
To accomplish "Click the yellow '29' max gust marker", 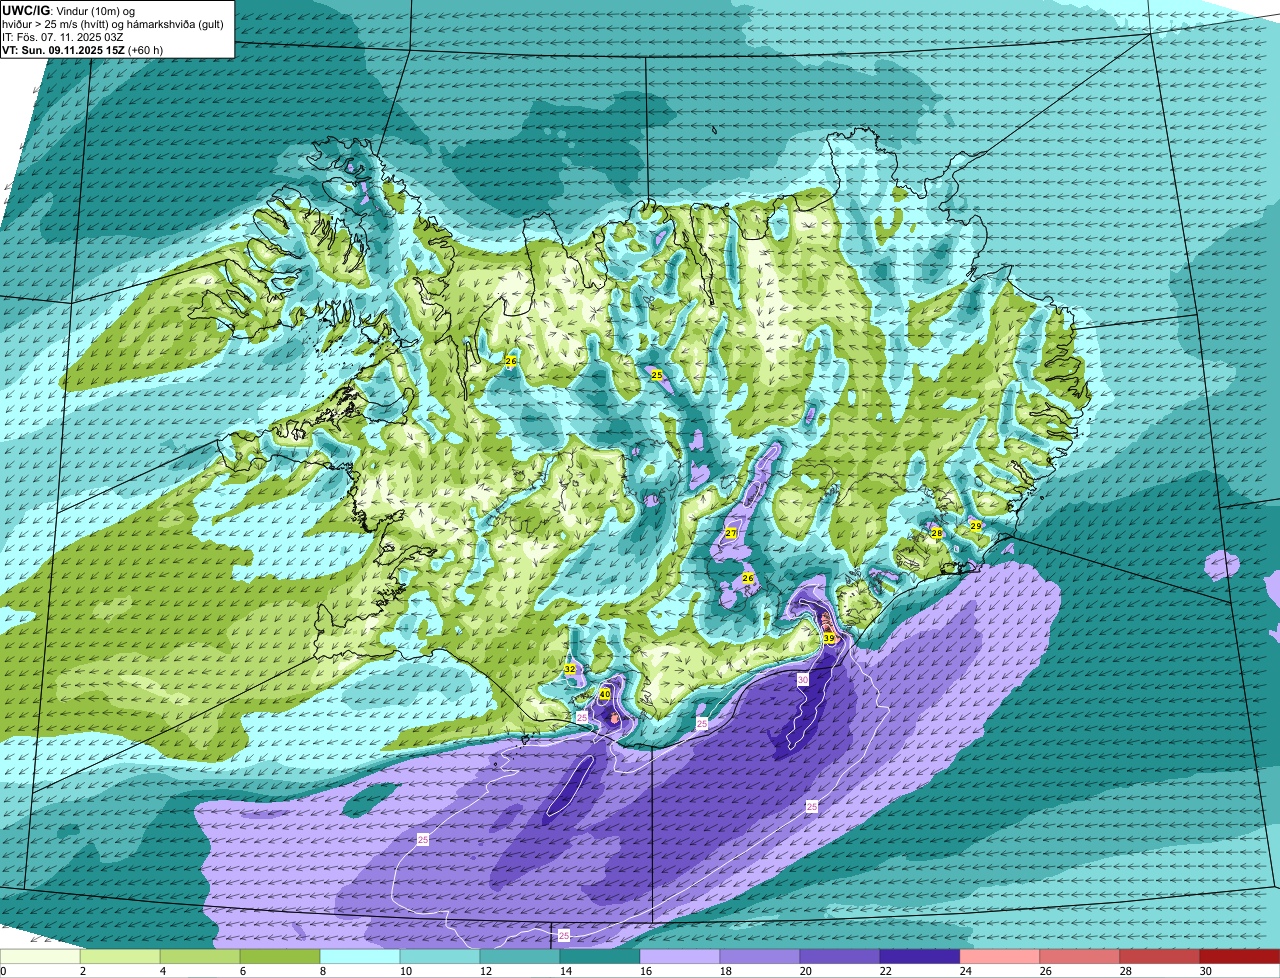I will 976,526.
